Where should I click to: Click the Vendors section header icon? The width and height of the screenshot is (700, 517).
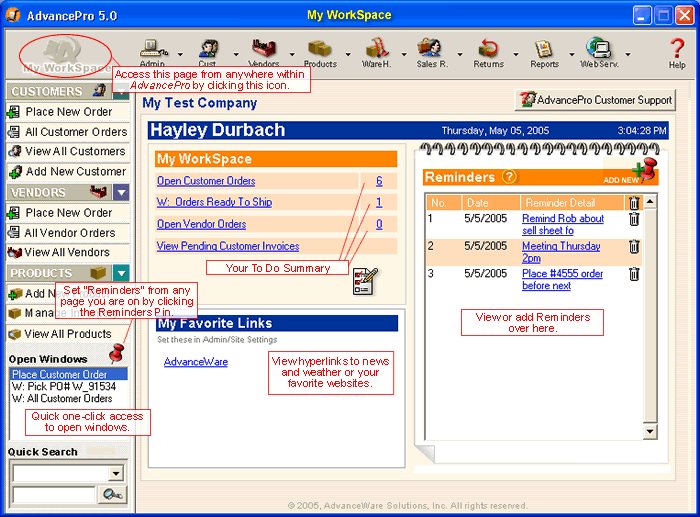pyautogui.click(x=98, y=192)
